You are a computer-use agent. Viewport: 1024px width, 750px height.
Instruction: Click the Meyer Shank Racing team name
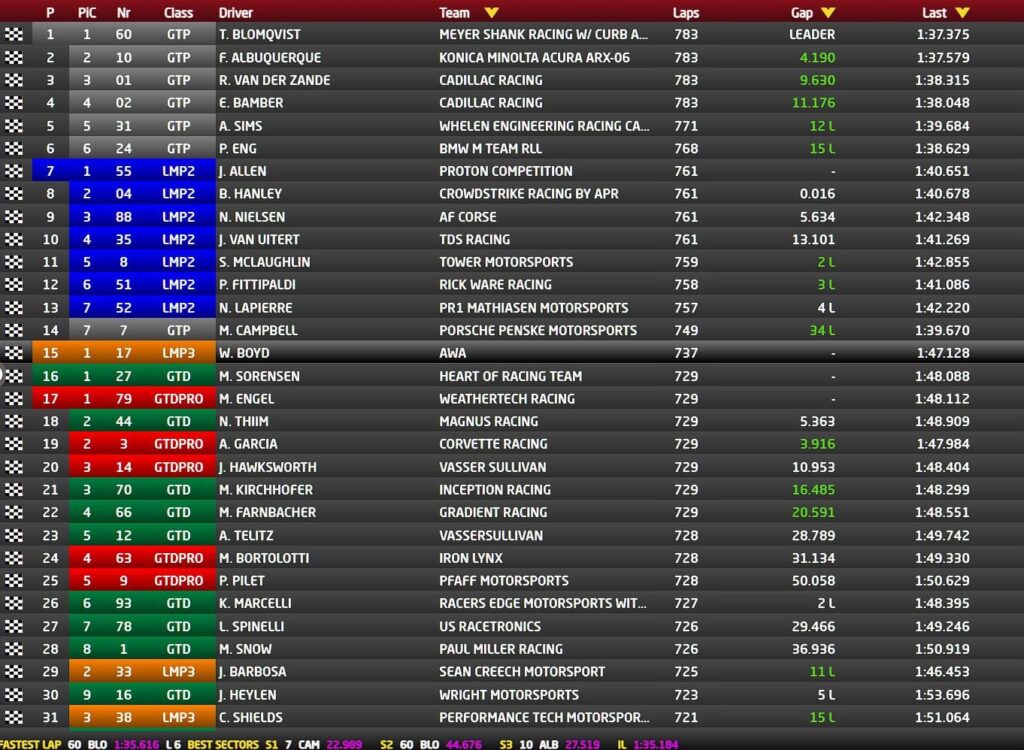click(x=543, y=35)
